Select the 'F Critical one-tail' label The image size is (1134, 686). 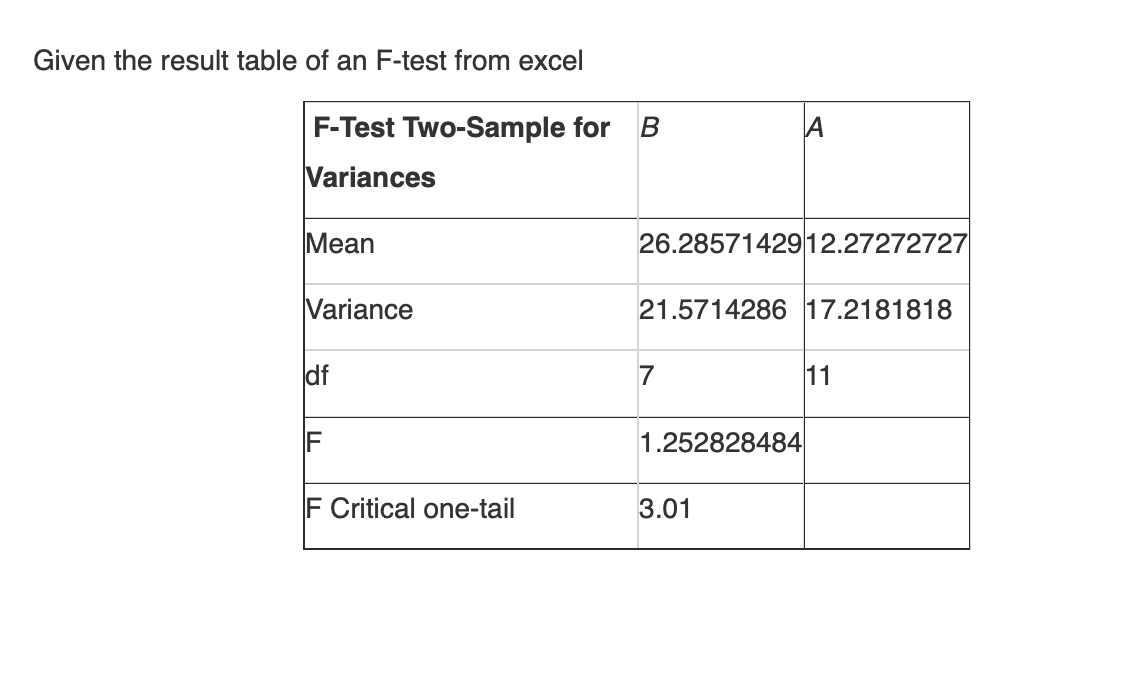tap(410, 508)
